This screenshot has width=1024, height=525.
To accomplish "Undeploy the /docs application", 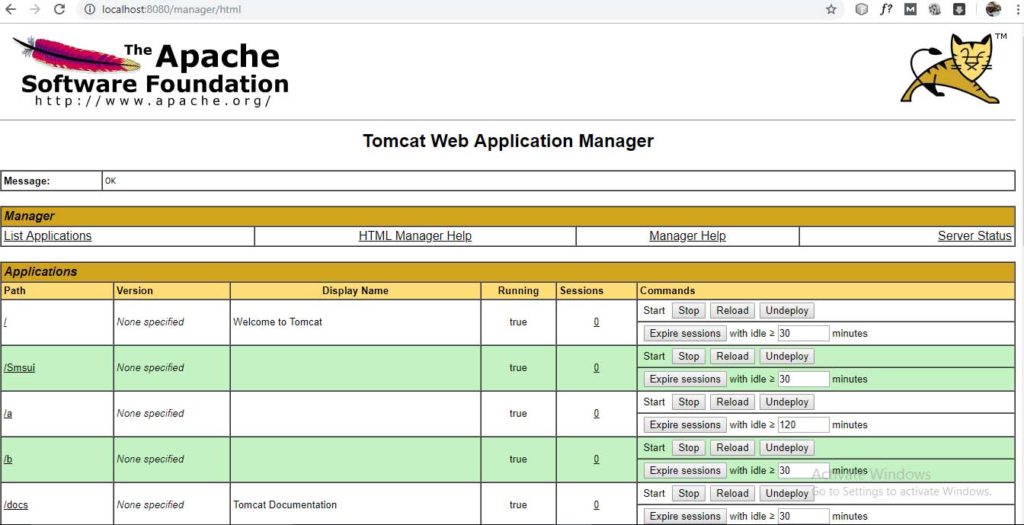I will tap(787, 494).
